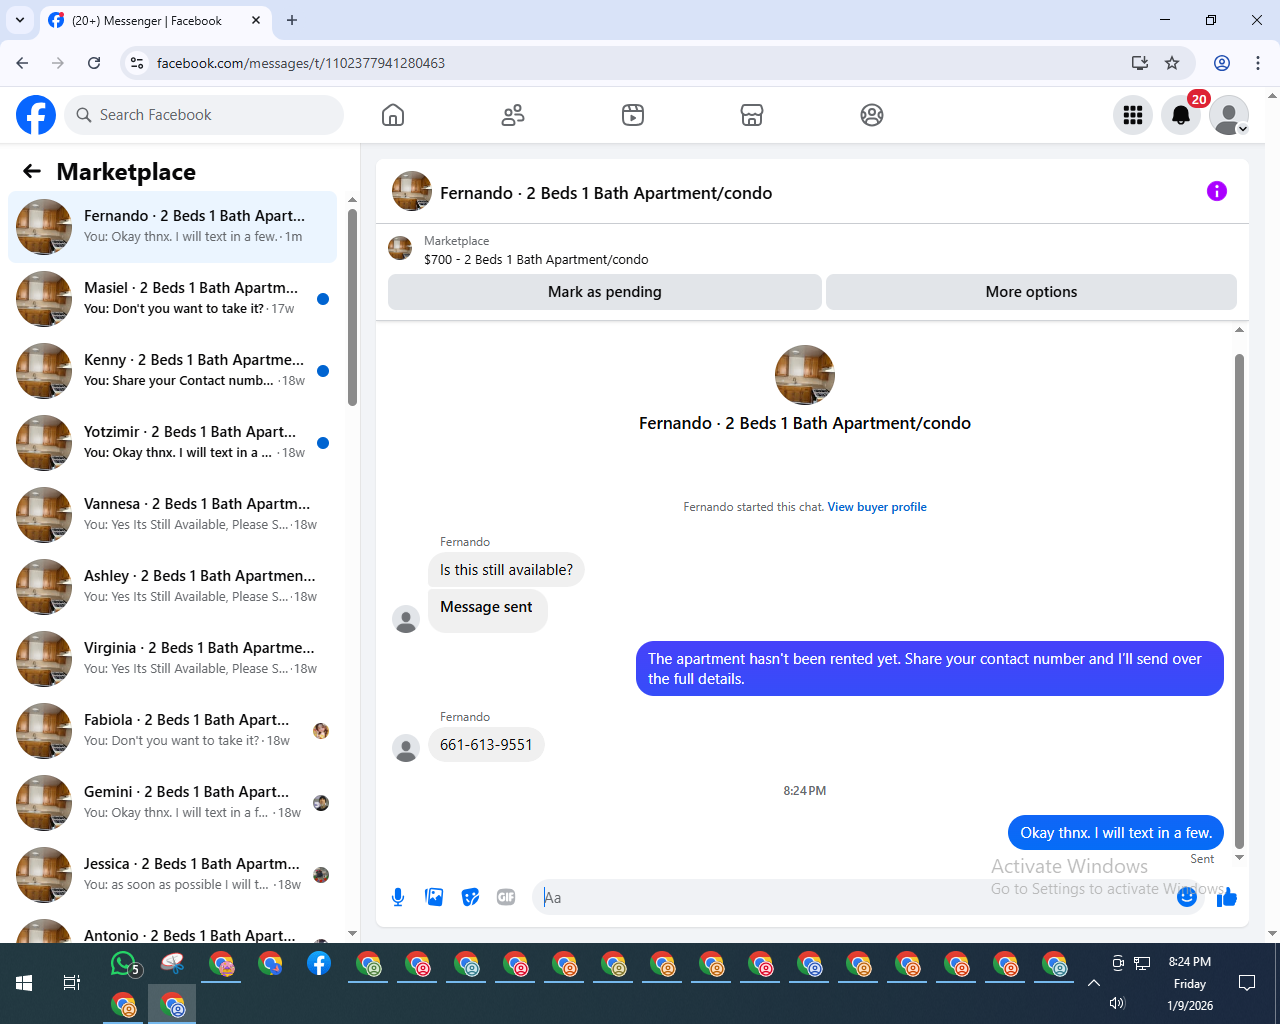Click Fernando's large listing thumbnail in chat

coord(805,375)
